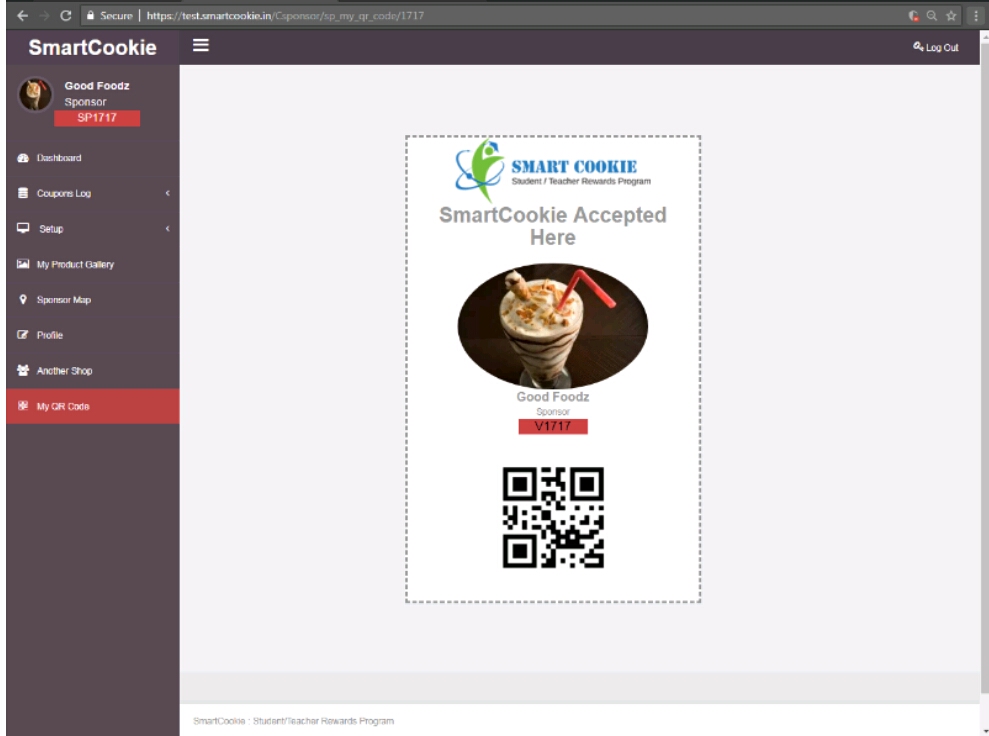This screenshot has height=736, width=989.
Task: Click the Log Out link
Action: coord(936,47)
